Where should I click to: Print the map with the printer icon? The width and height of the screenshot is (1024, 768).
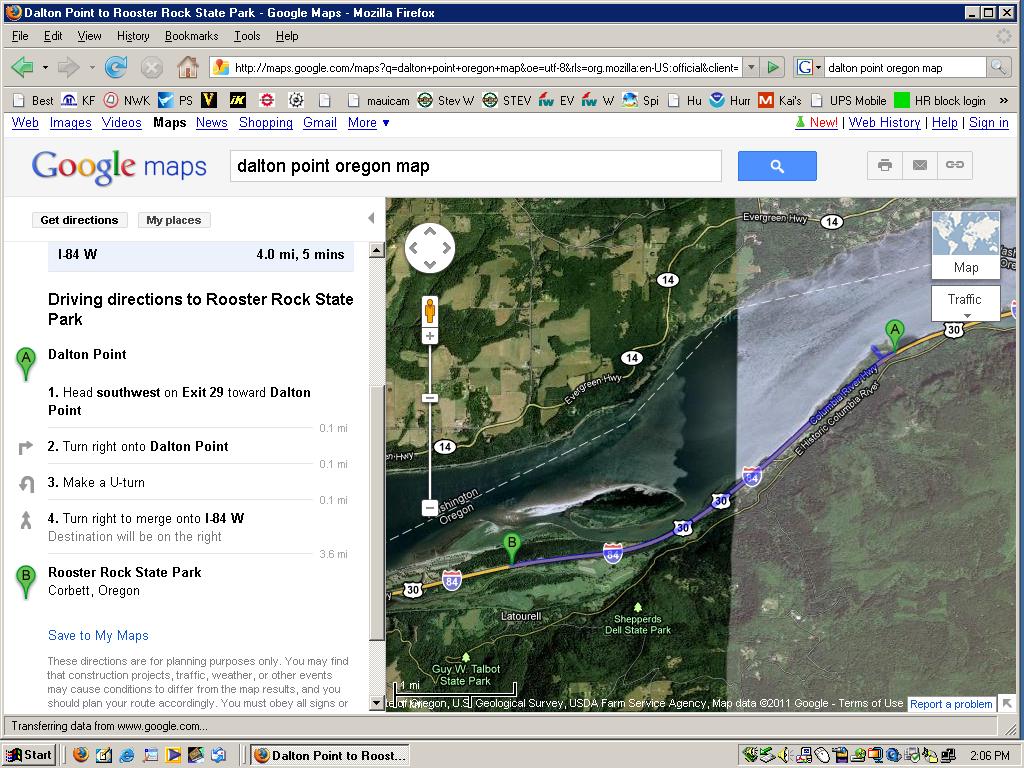point(885,165)
